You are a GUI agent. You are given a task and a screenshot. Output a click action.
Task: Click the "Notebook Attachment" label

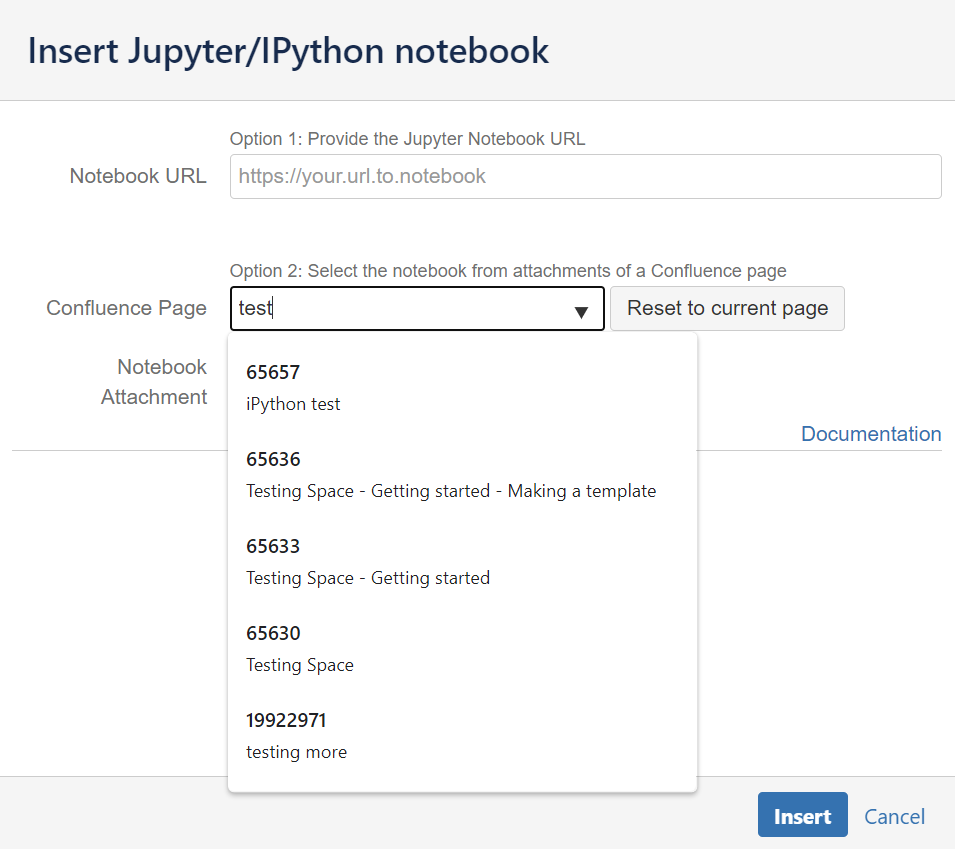click(x=155, y=382)
